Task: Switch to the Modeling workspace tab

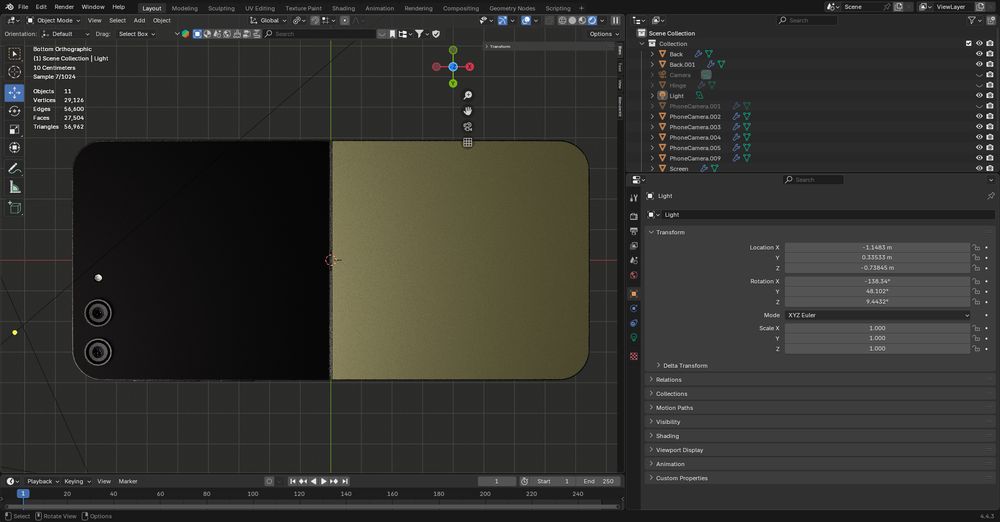Action: [184, 8]
